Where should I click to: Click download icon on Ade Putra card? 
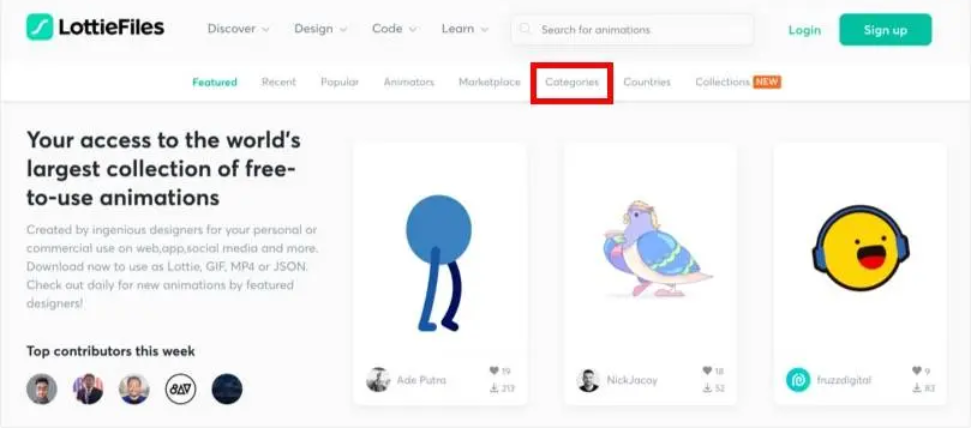coord(494,388)
